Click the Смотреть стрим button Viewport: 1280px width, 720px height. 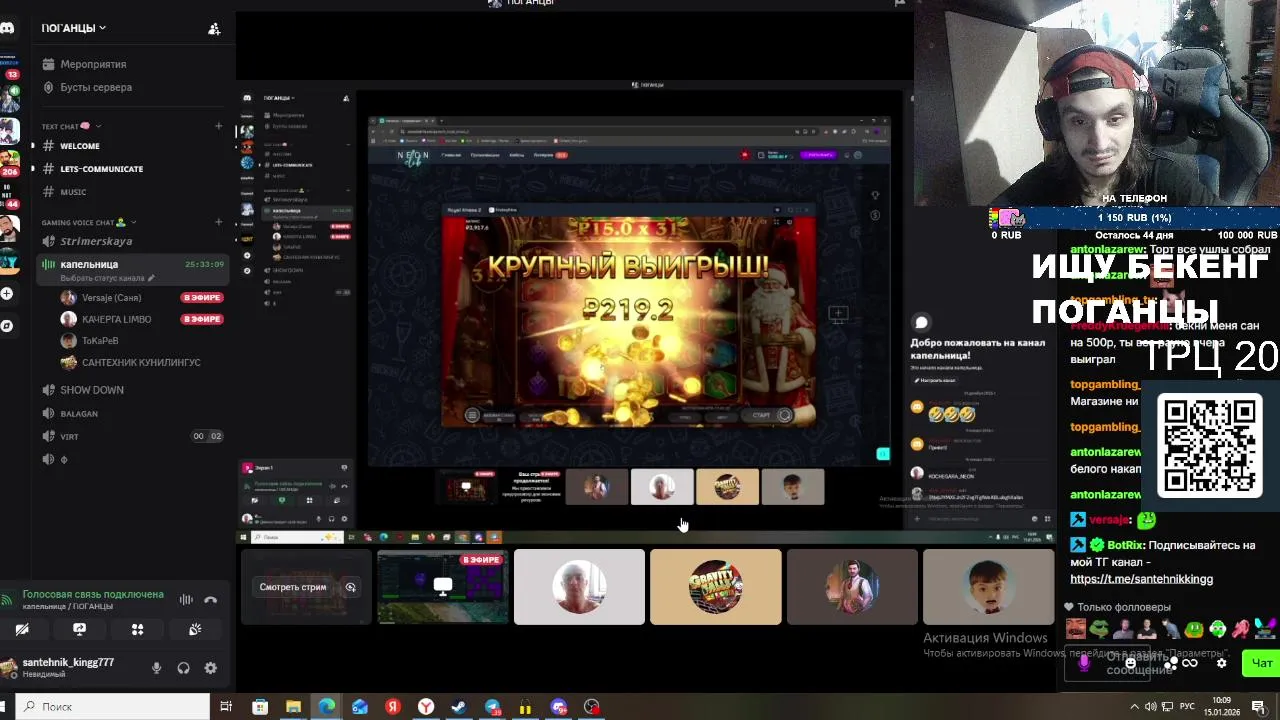pos(293,587)
